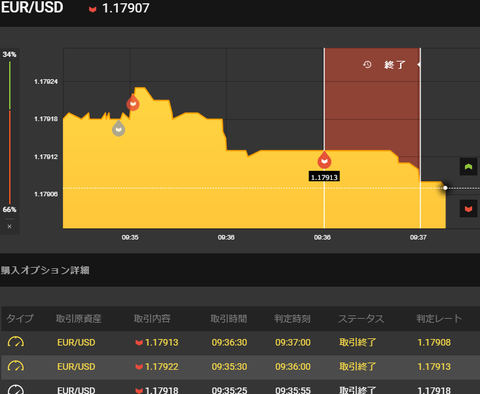This screenshot has width=480, height=394.
Task: Click the speedometer icon in 1.17918 row
Action: [x=16, y=389]
